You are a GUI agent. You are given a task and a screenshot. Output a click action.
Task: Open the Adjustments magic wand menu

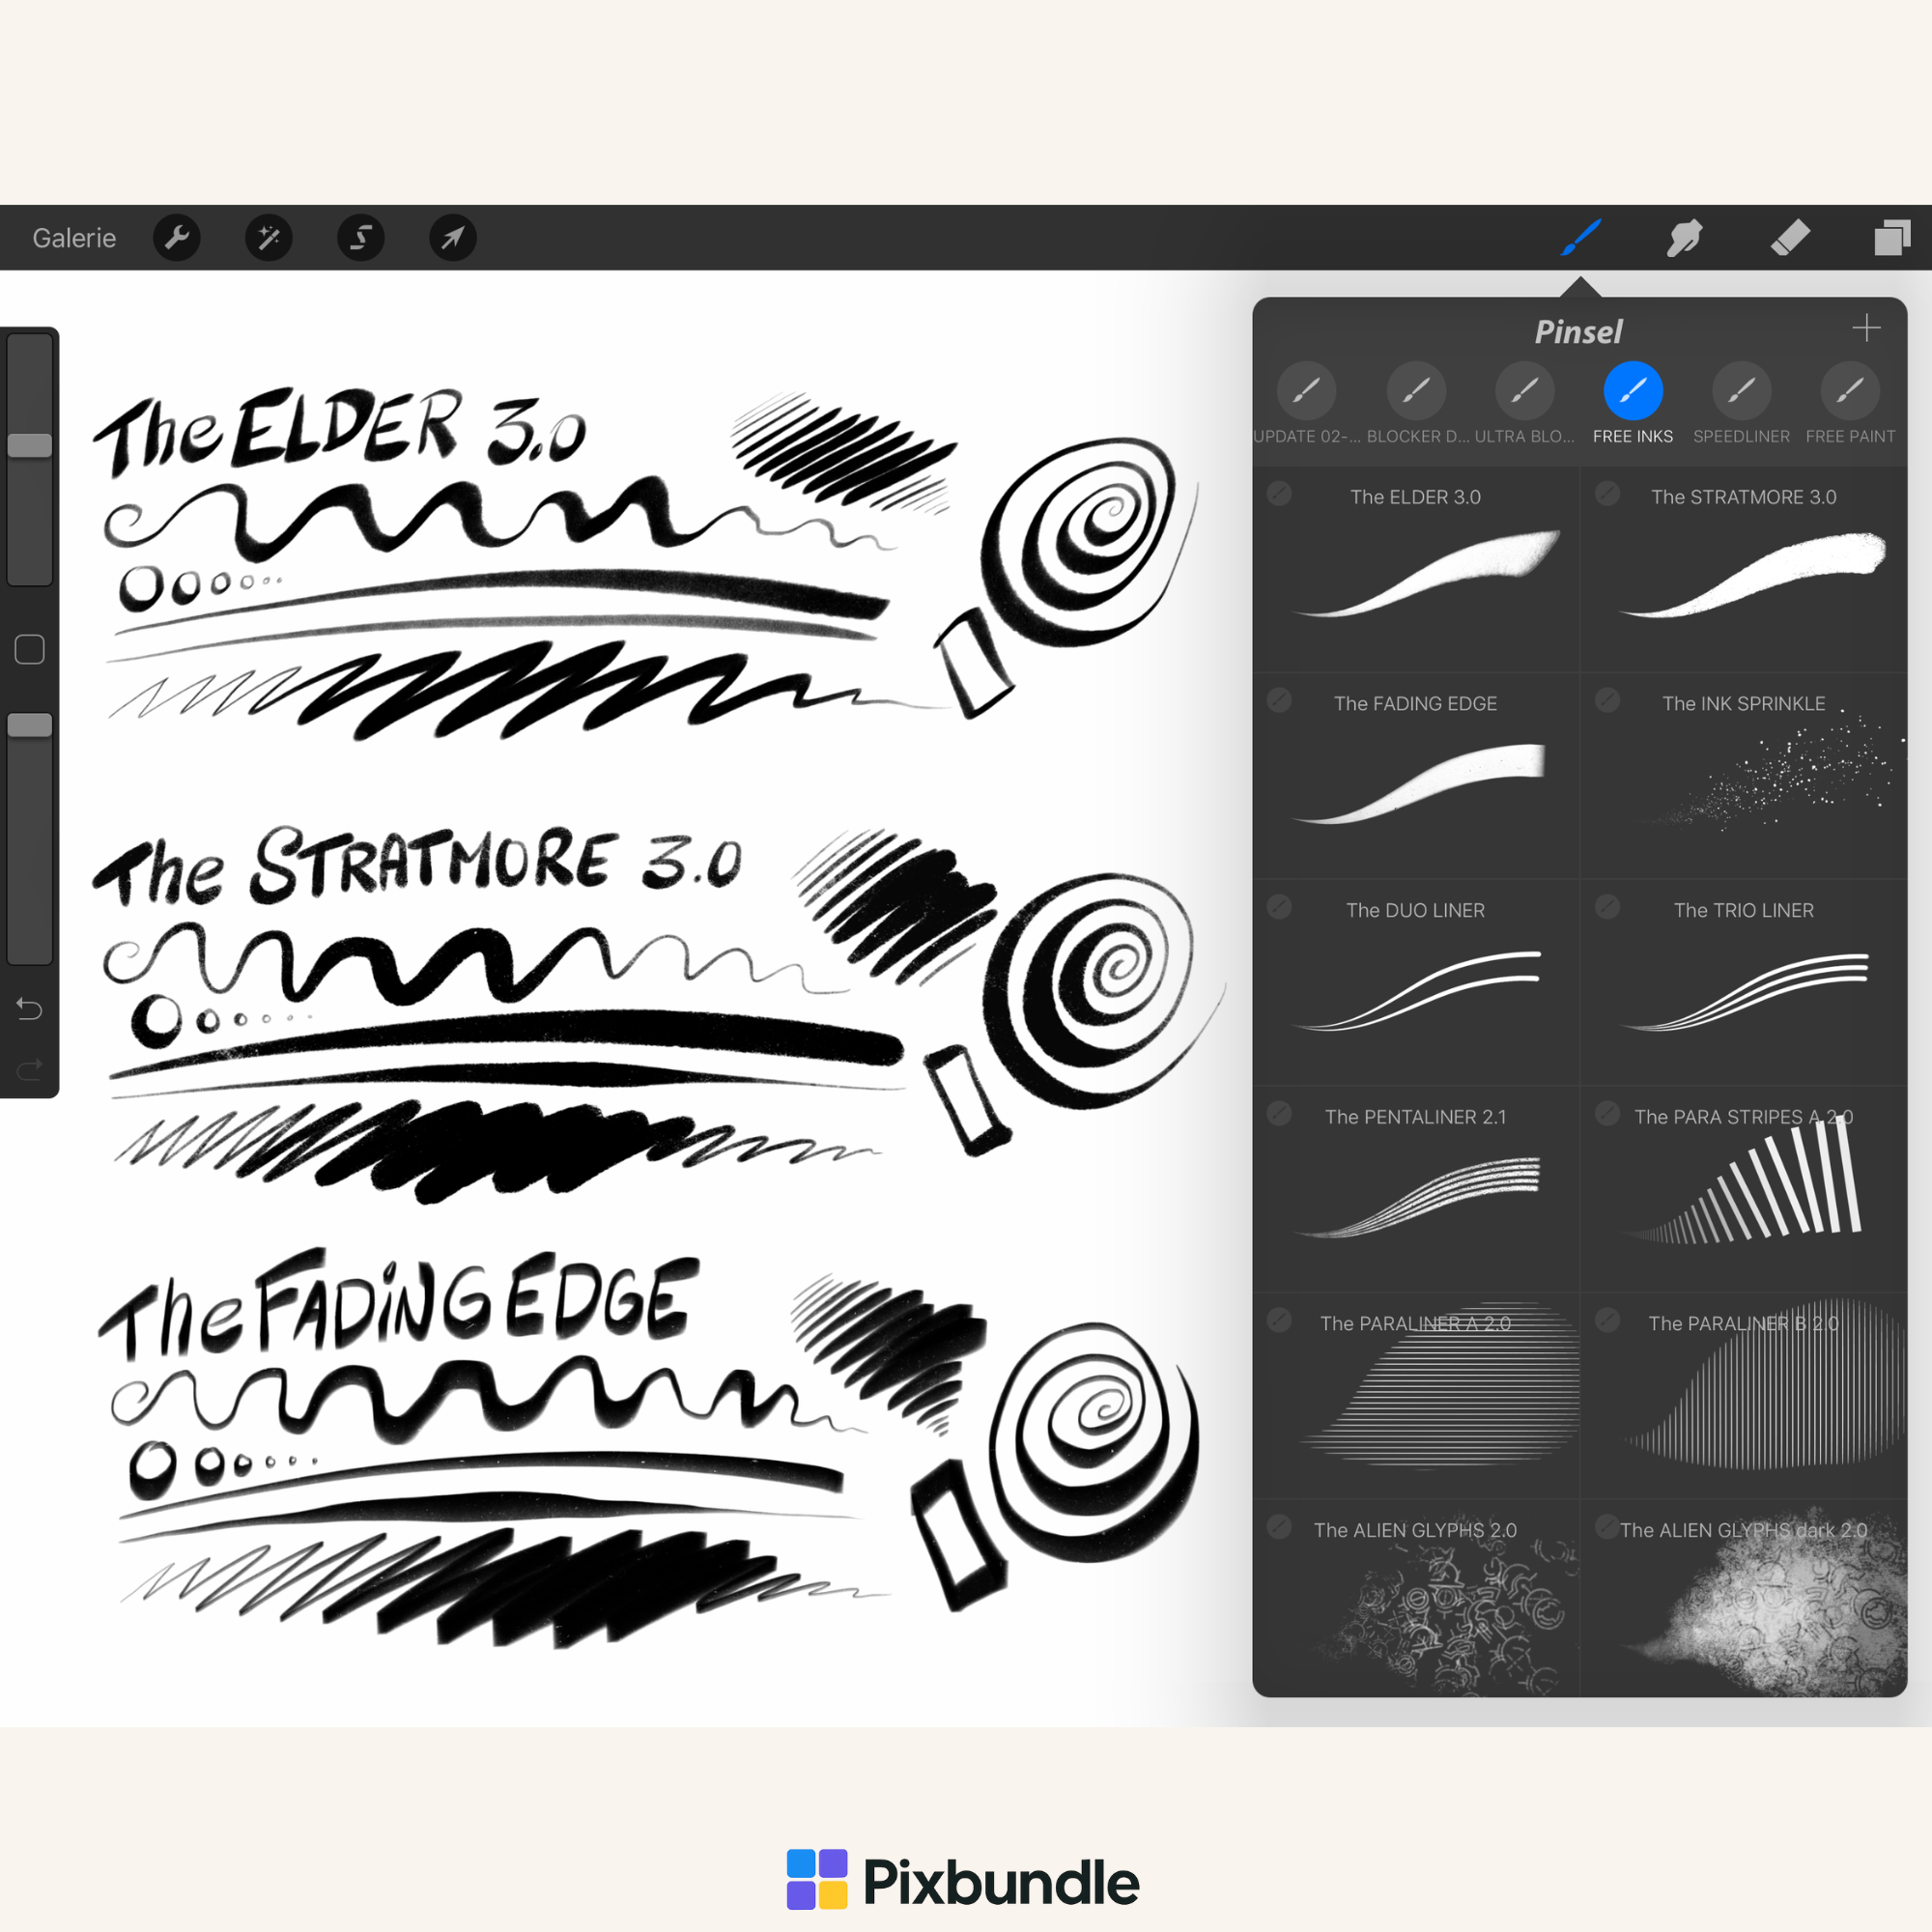(269, 238)
